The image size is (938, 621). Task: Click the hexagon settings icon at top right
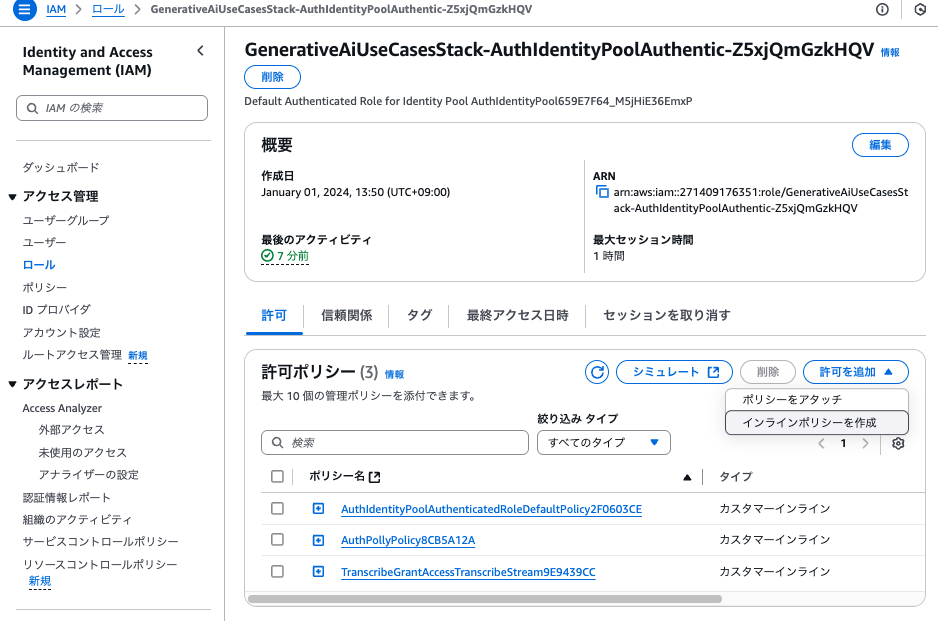(920, 9)
